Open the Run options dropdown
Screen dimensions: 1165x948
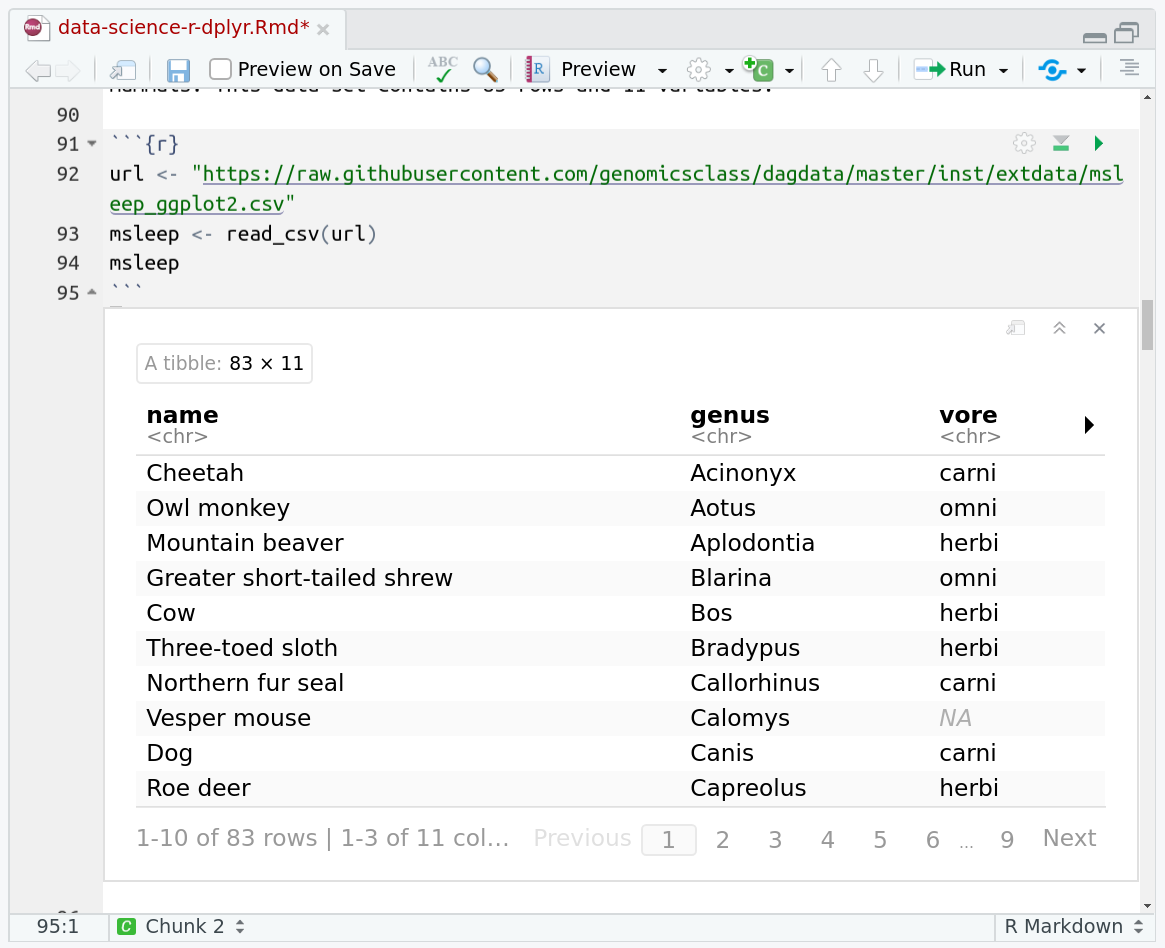(x=1003, y=71)
